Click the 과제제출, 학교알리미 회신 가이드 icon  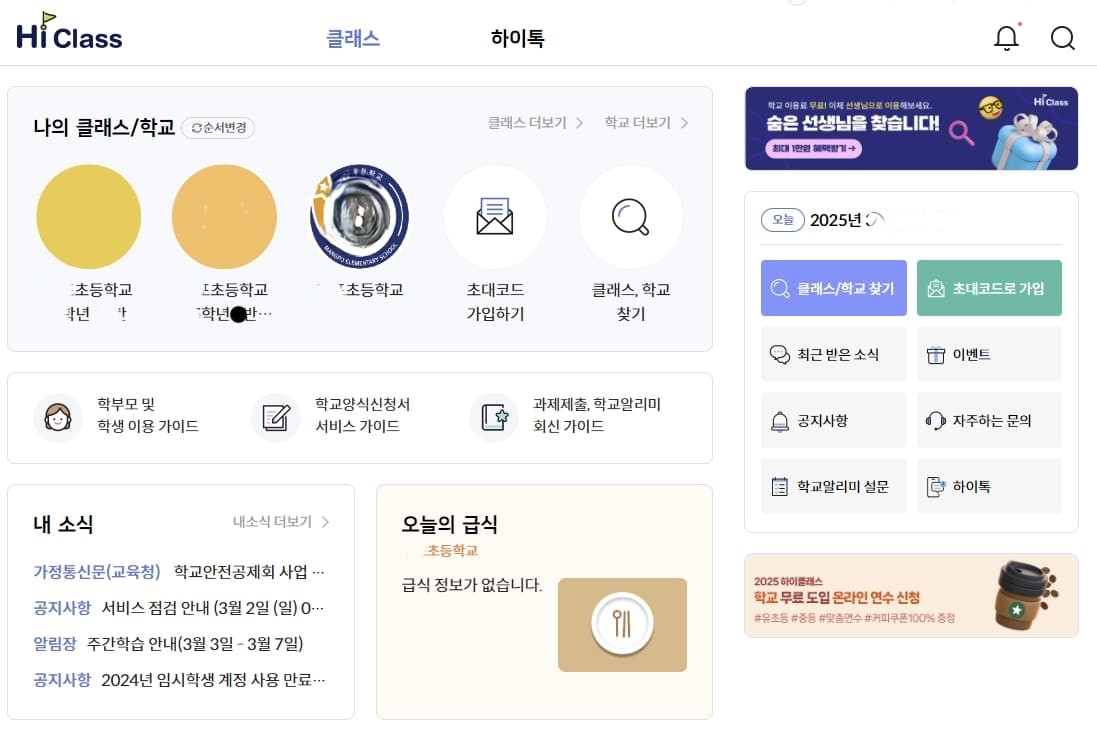(x=494, y=418)
